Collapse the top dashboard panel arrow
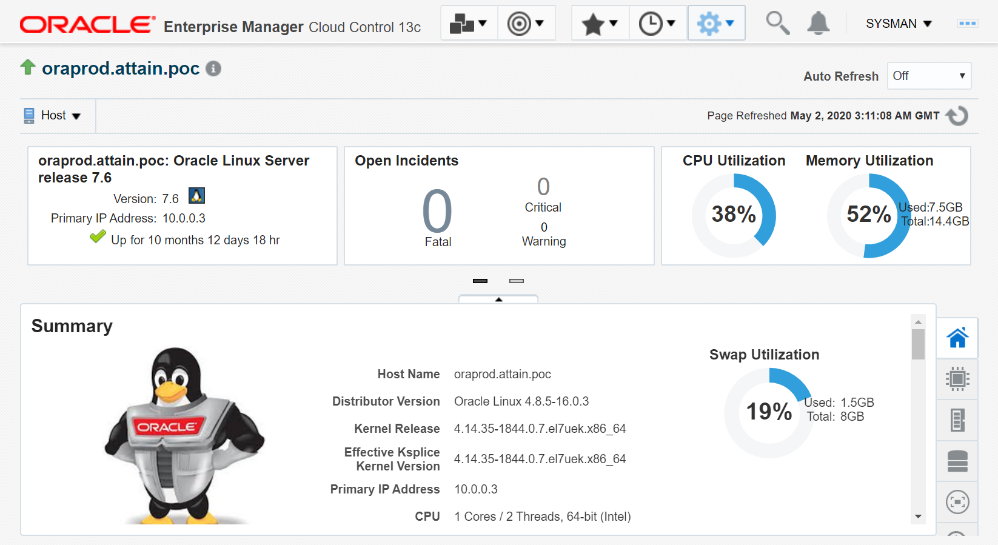998x545 pixels. (498, 299)
